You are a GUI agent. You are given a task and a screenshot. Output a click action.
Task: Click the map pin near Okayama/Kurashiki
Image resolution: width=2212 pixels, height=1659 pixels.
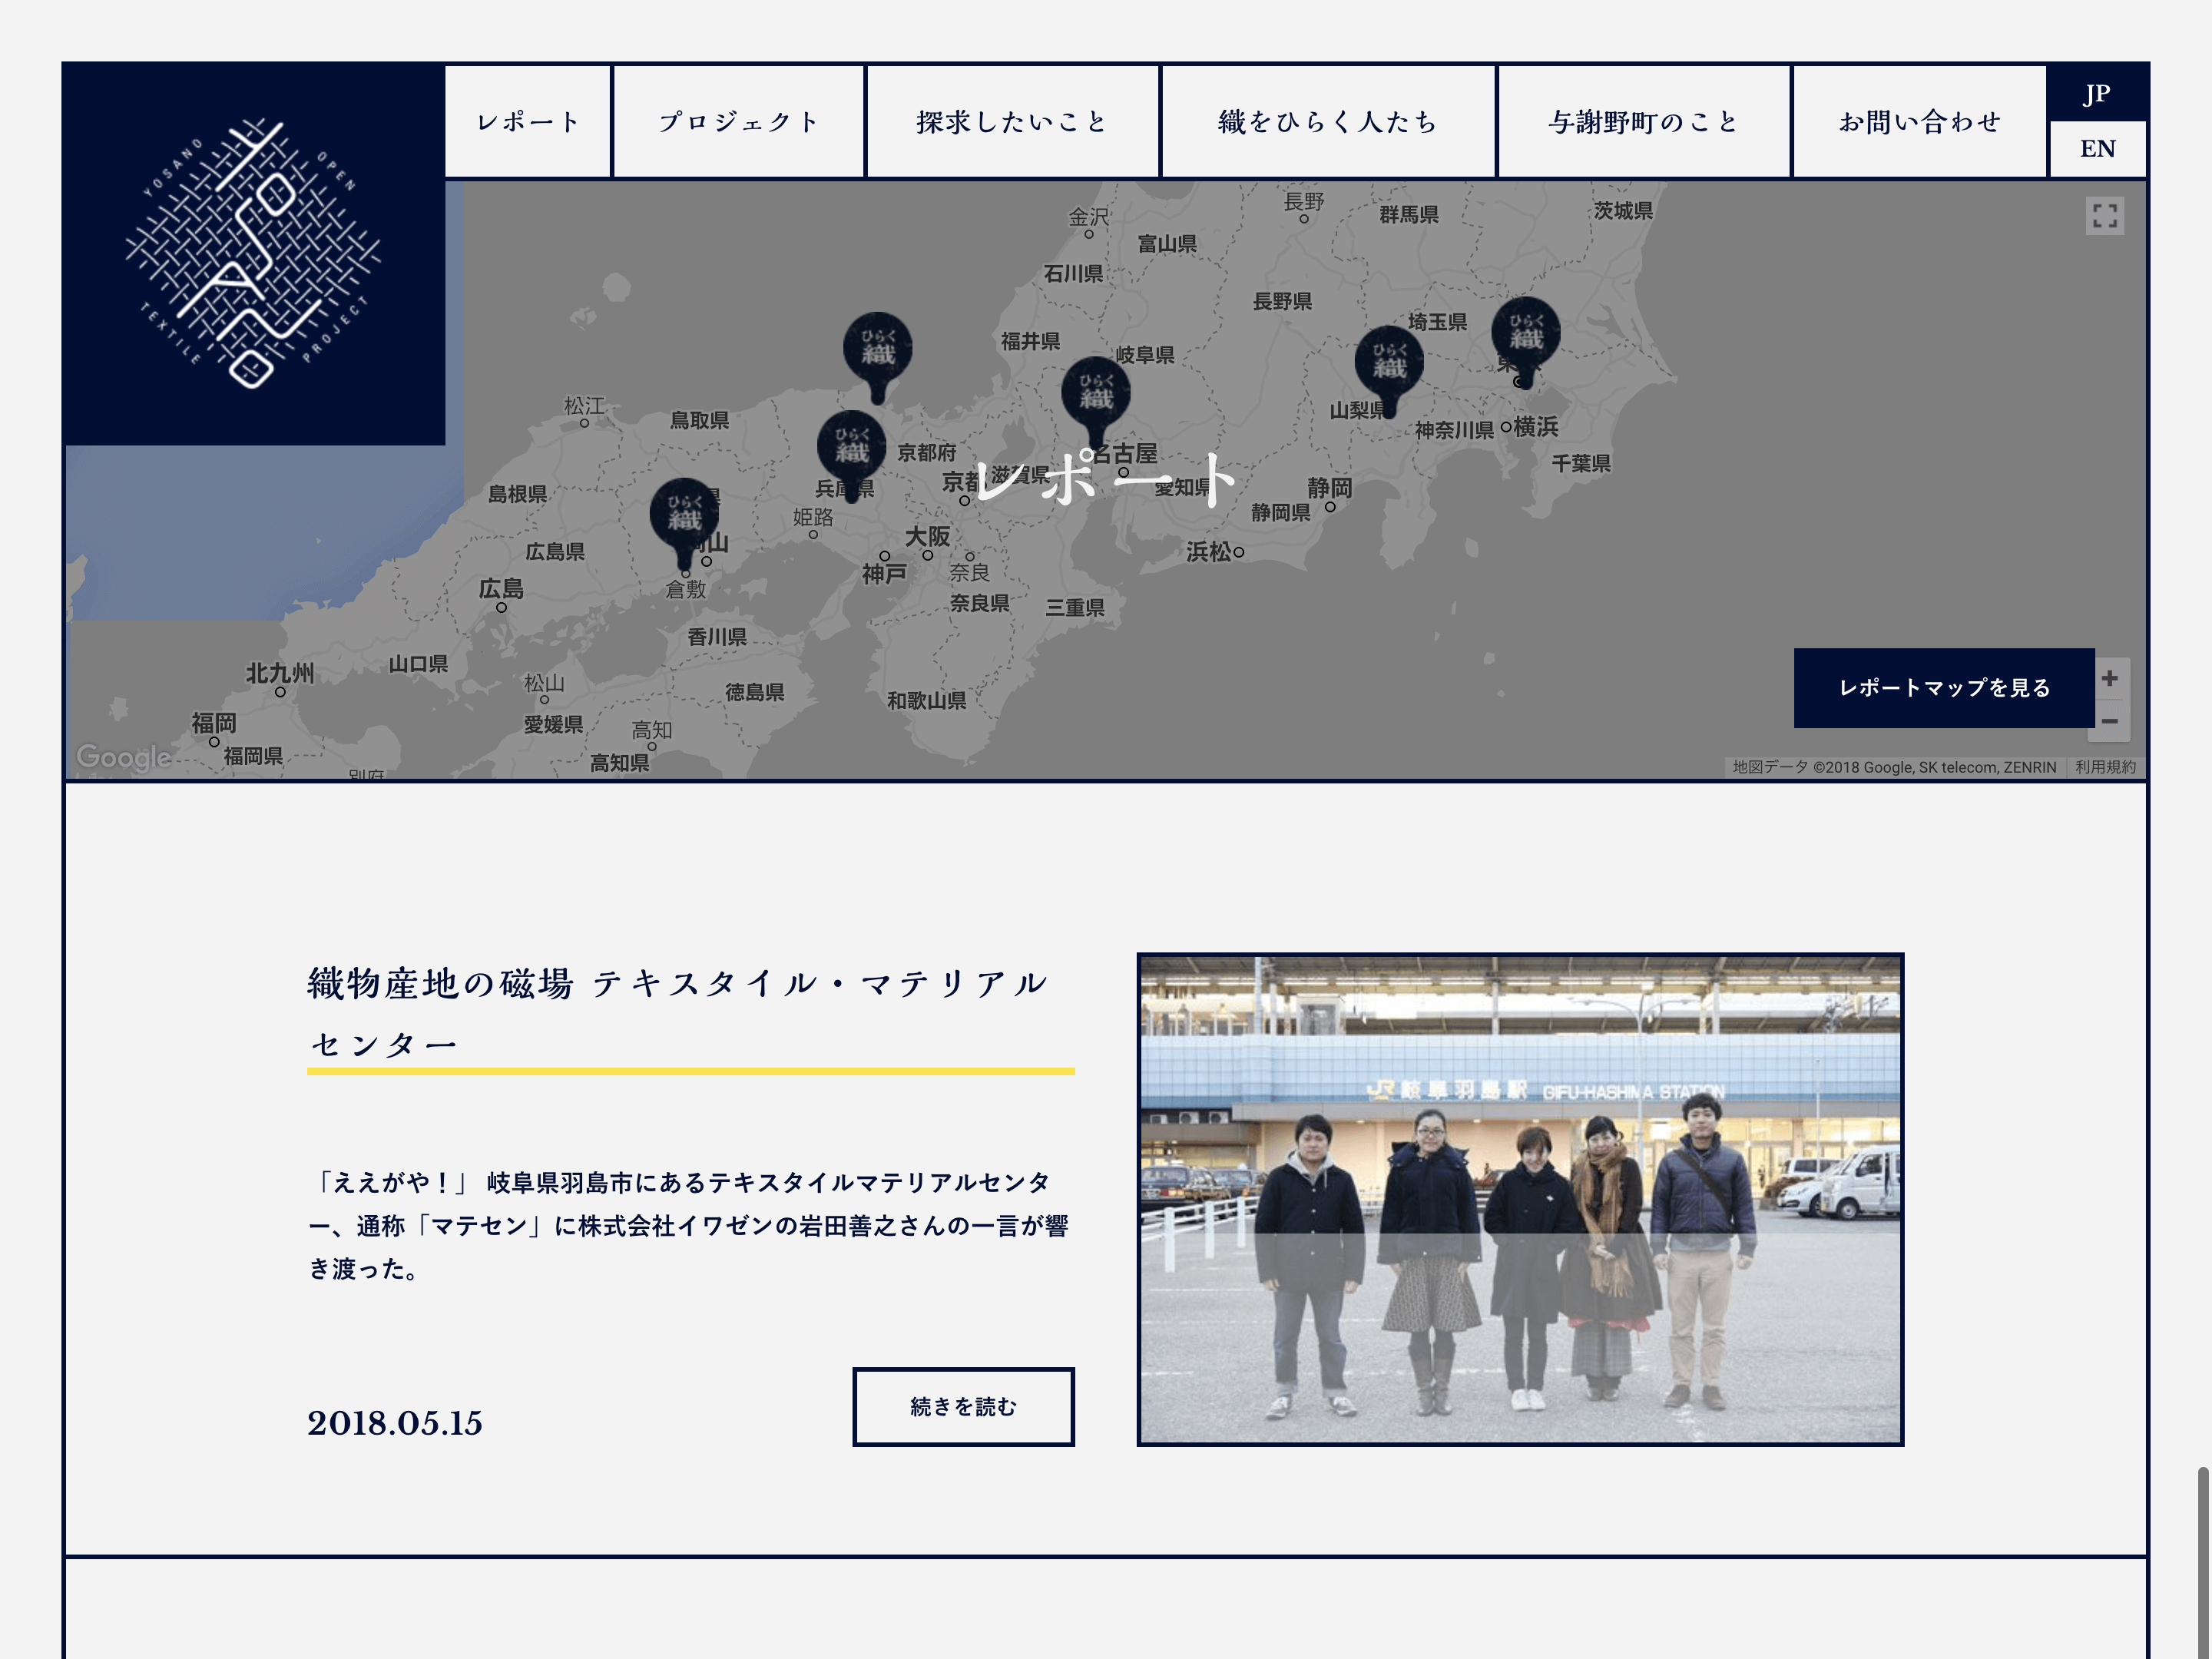pos(684,518)
